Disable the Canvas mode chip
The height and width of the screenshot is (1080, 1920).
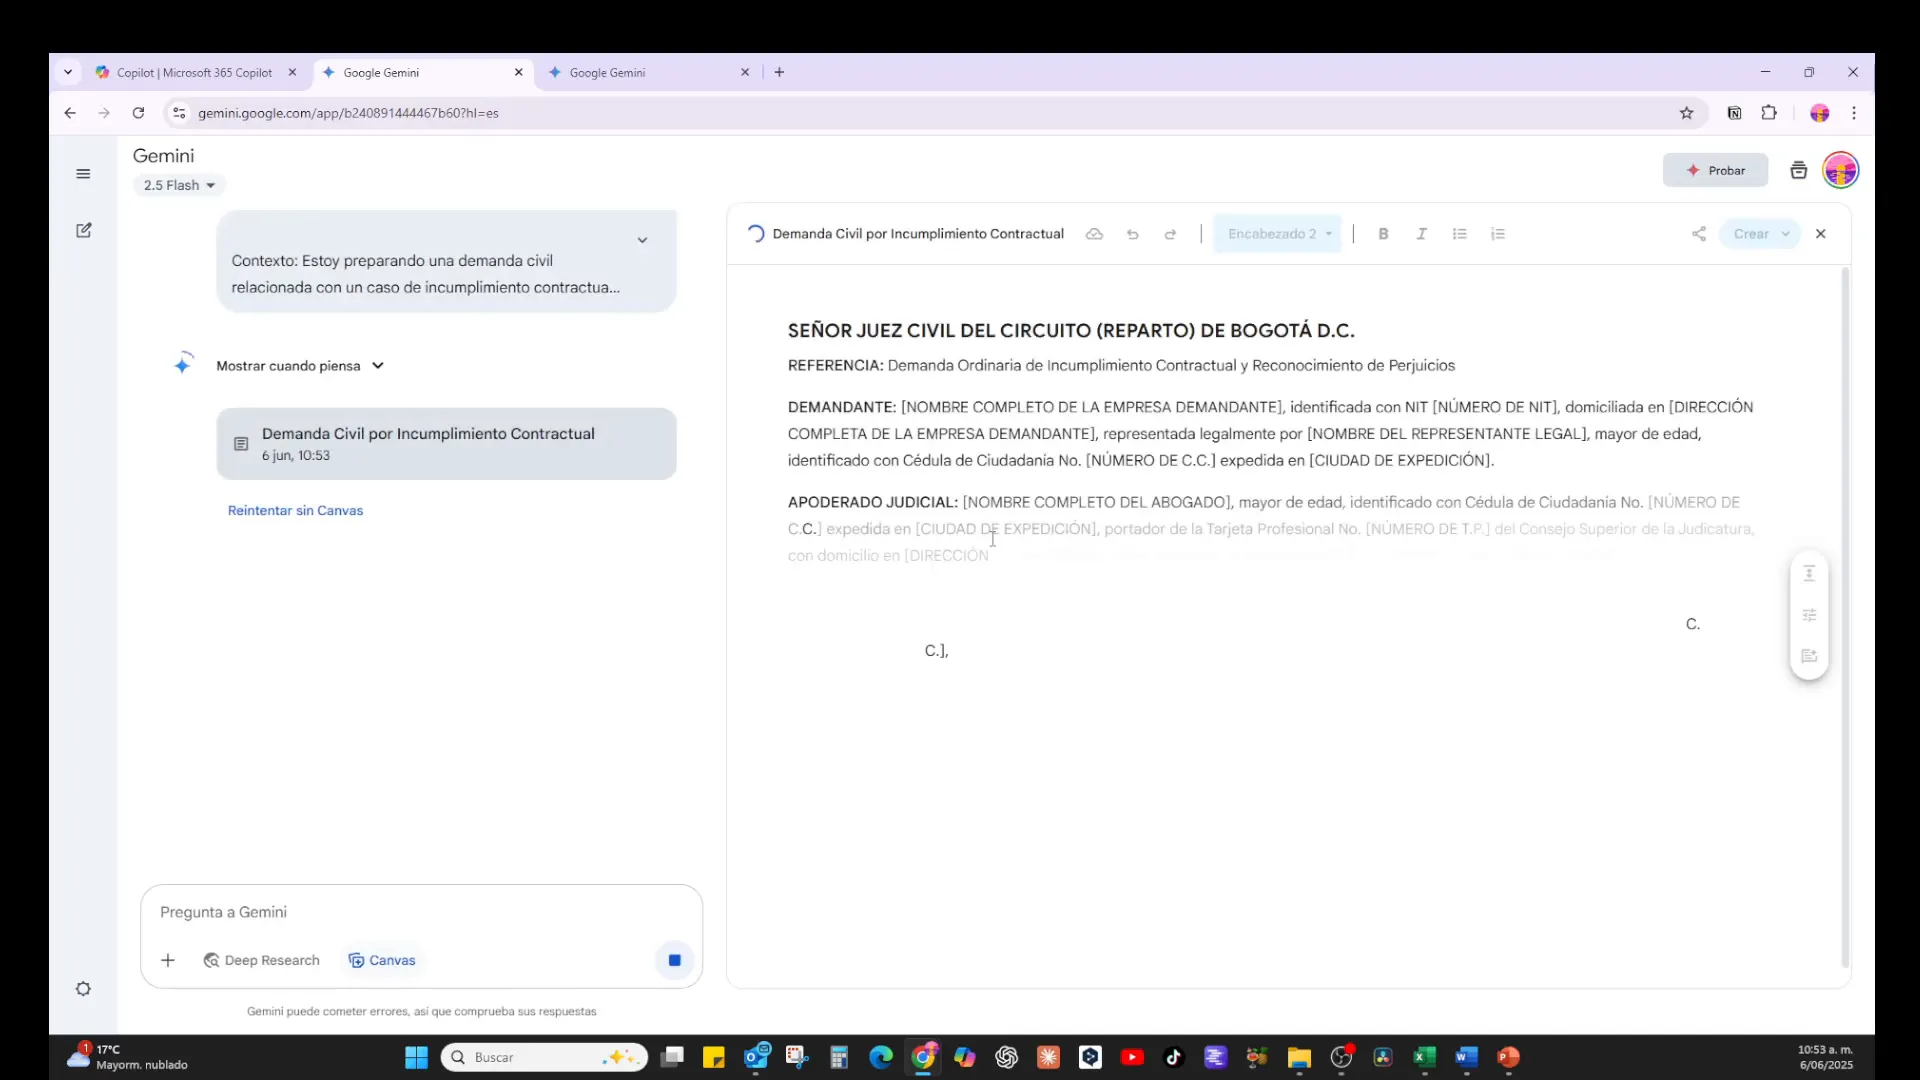click(381, 960)
